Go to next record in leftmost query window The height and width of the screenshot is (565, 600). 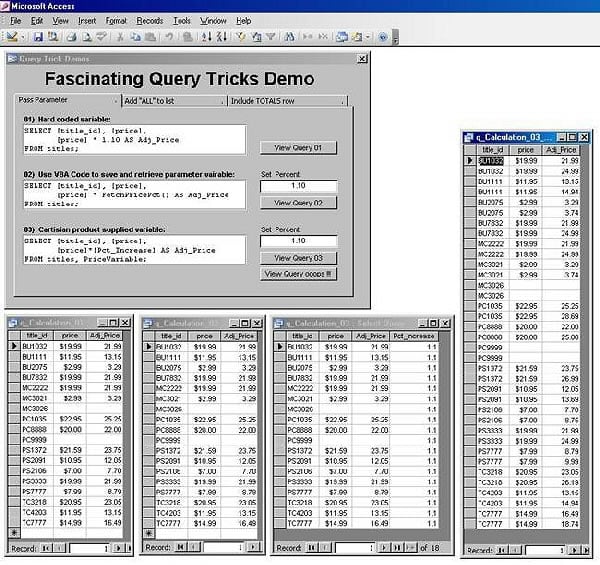point(118,548)
